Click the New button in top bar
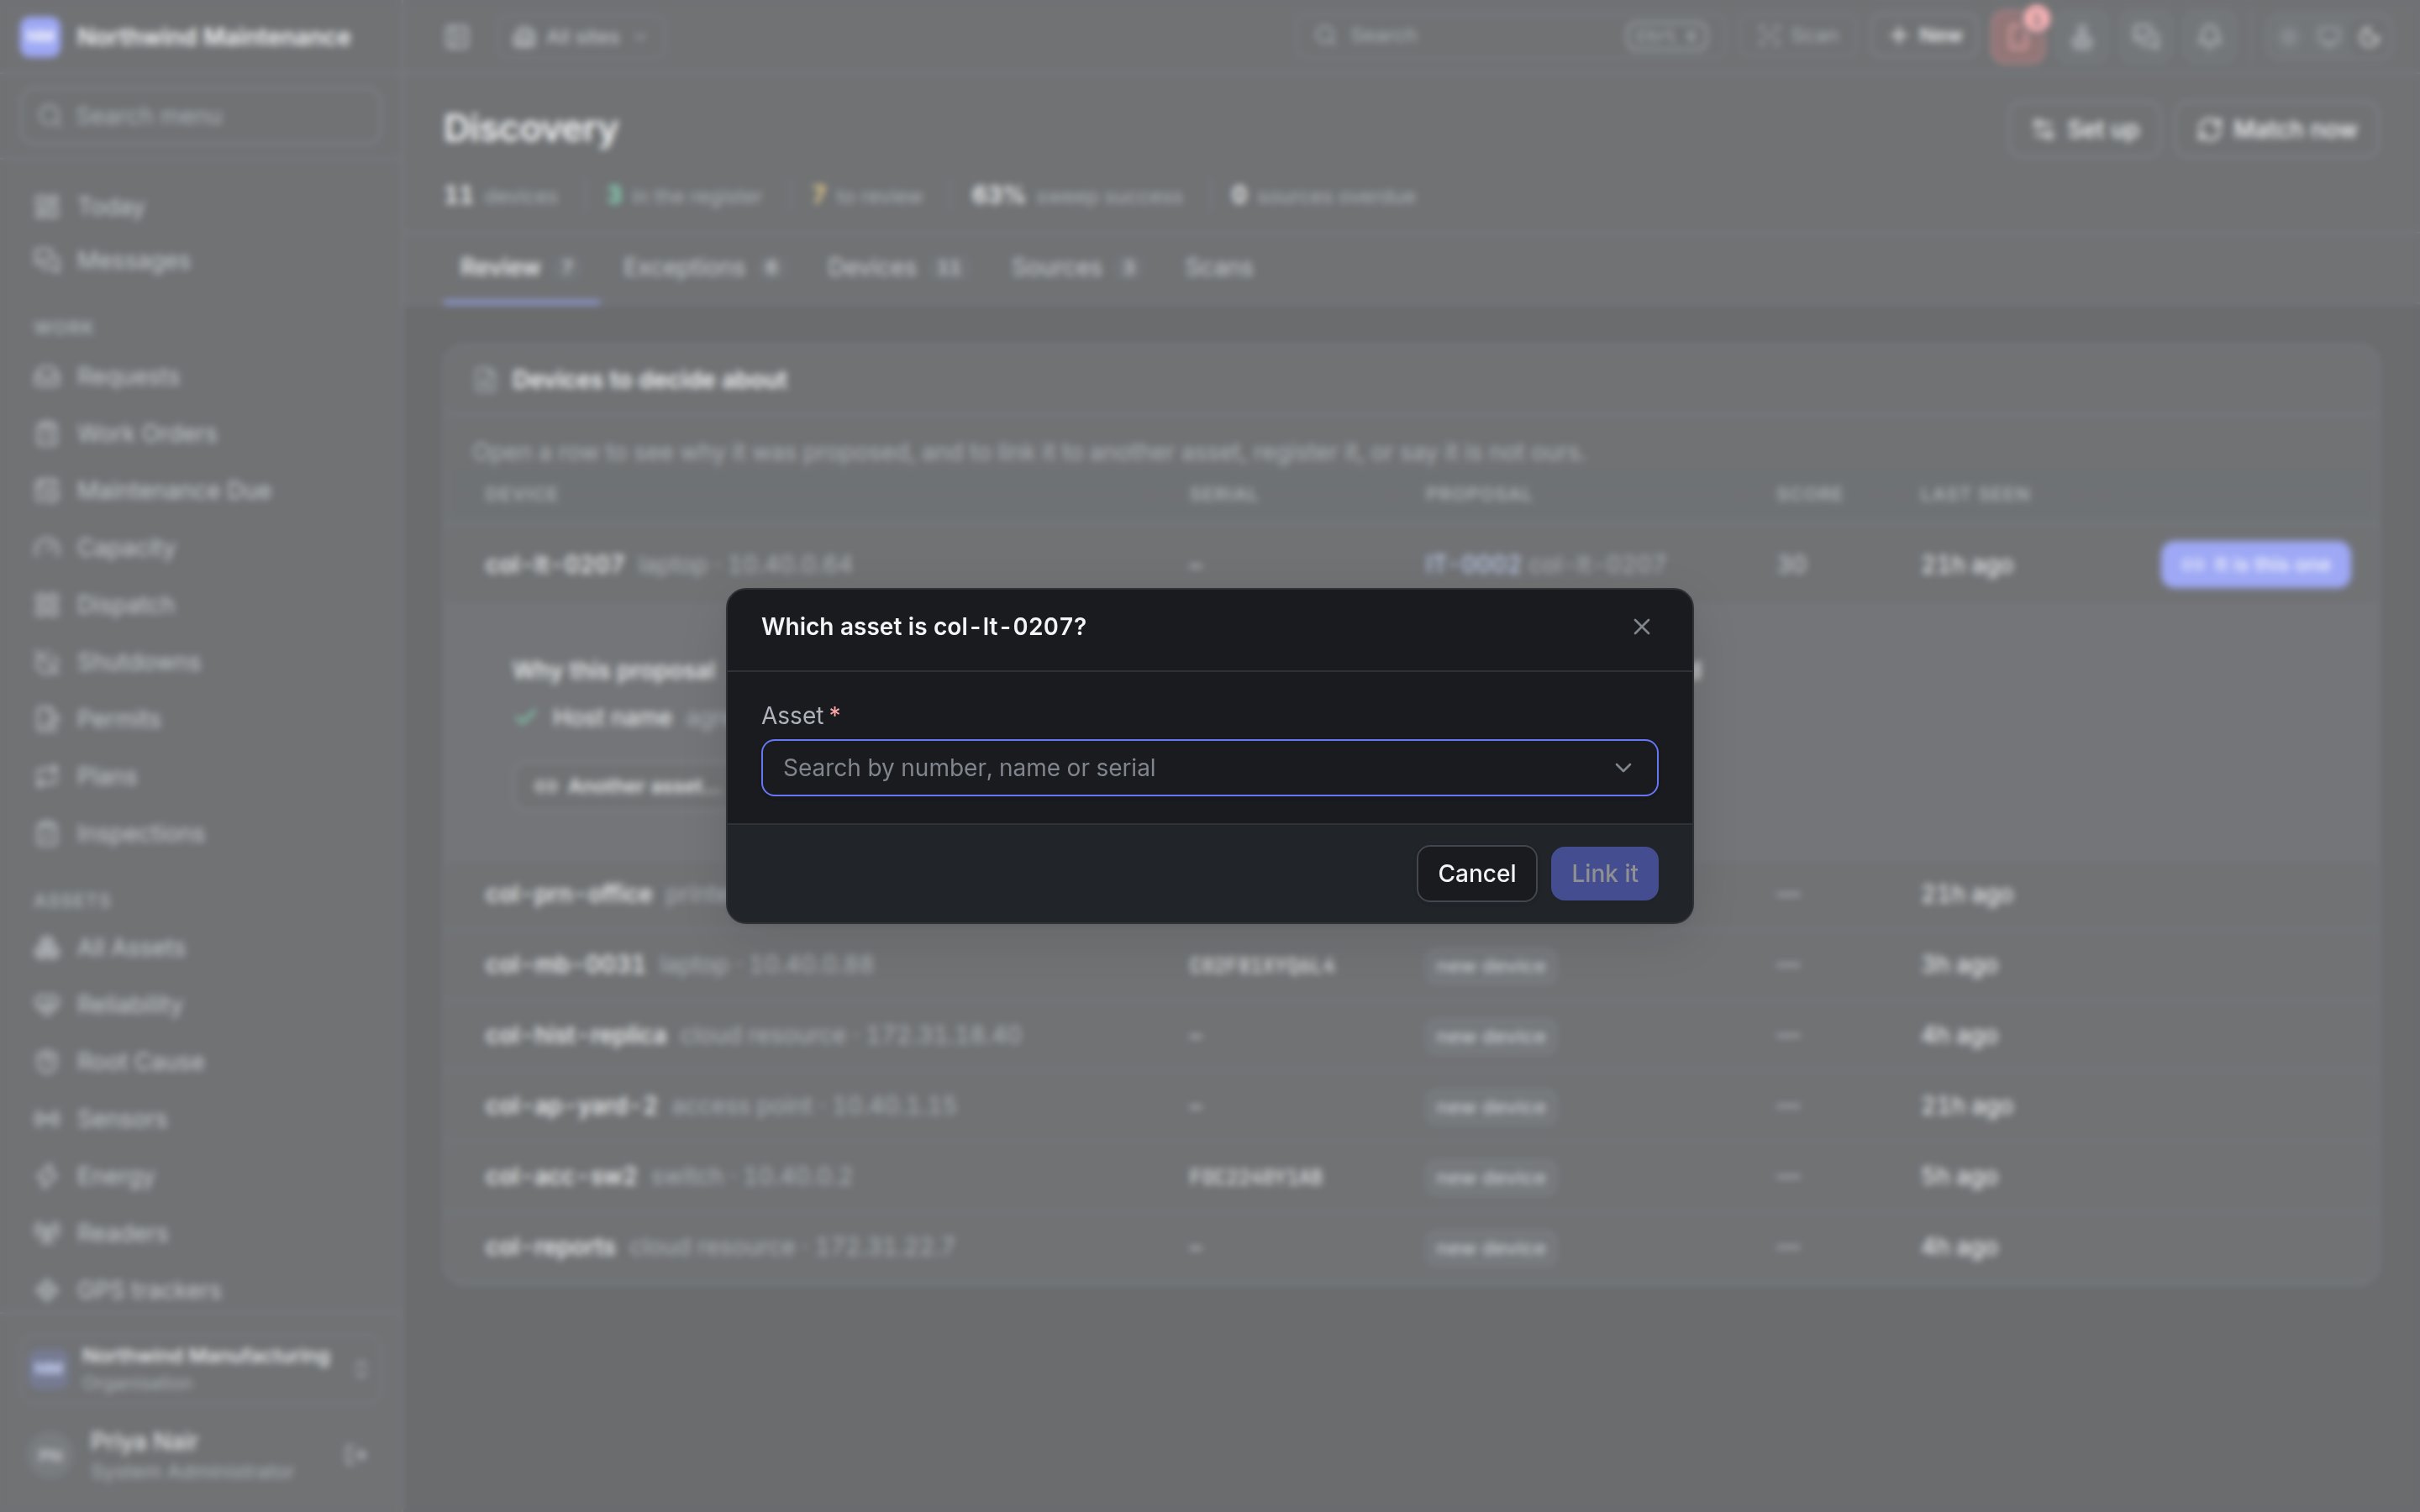 tap(1925, 37)
